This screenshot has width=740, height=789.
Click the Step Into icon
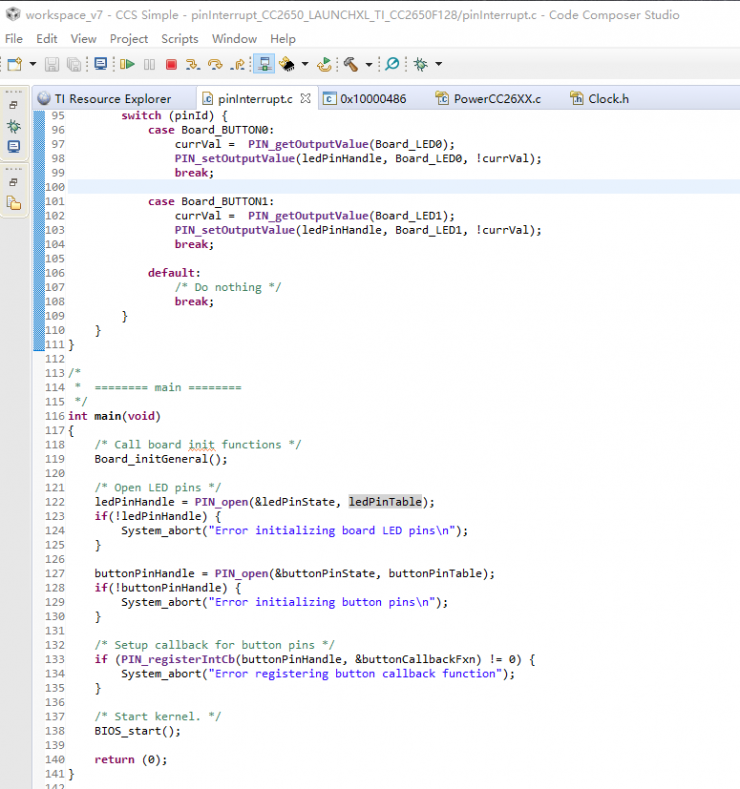192,64
